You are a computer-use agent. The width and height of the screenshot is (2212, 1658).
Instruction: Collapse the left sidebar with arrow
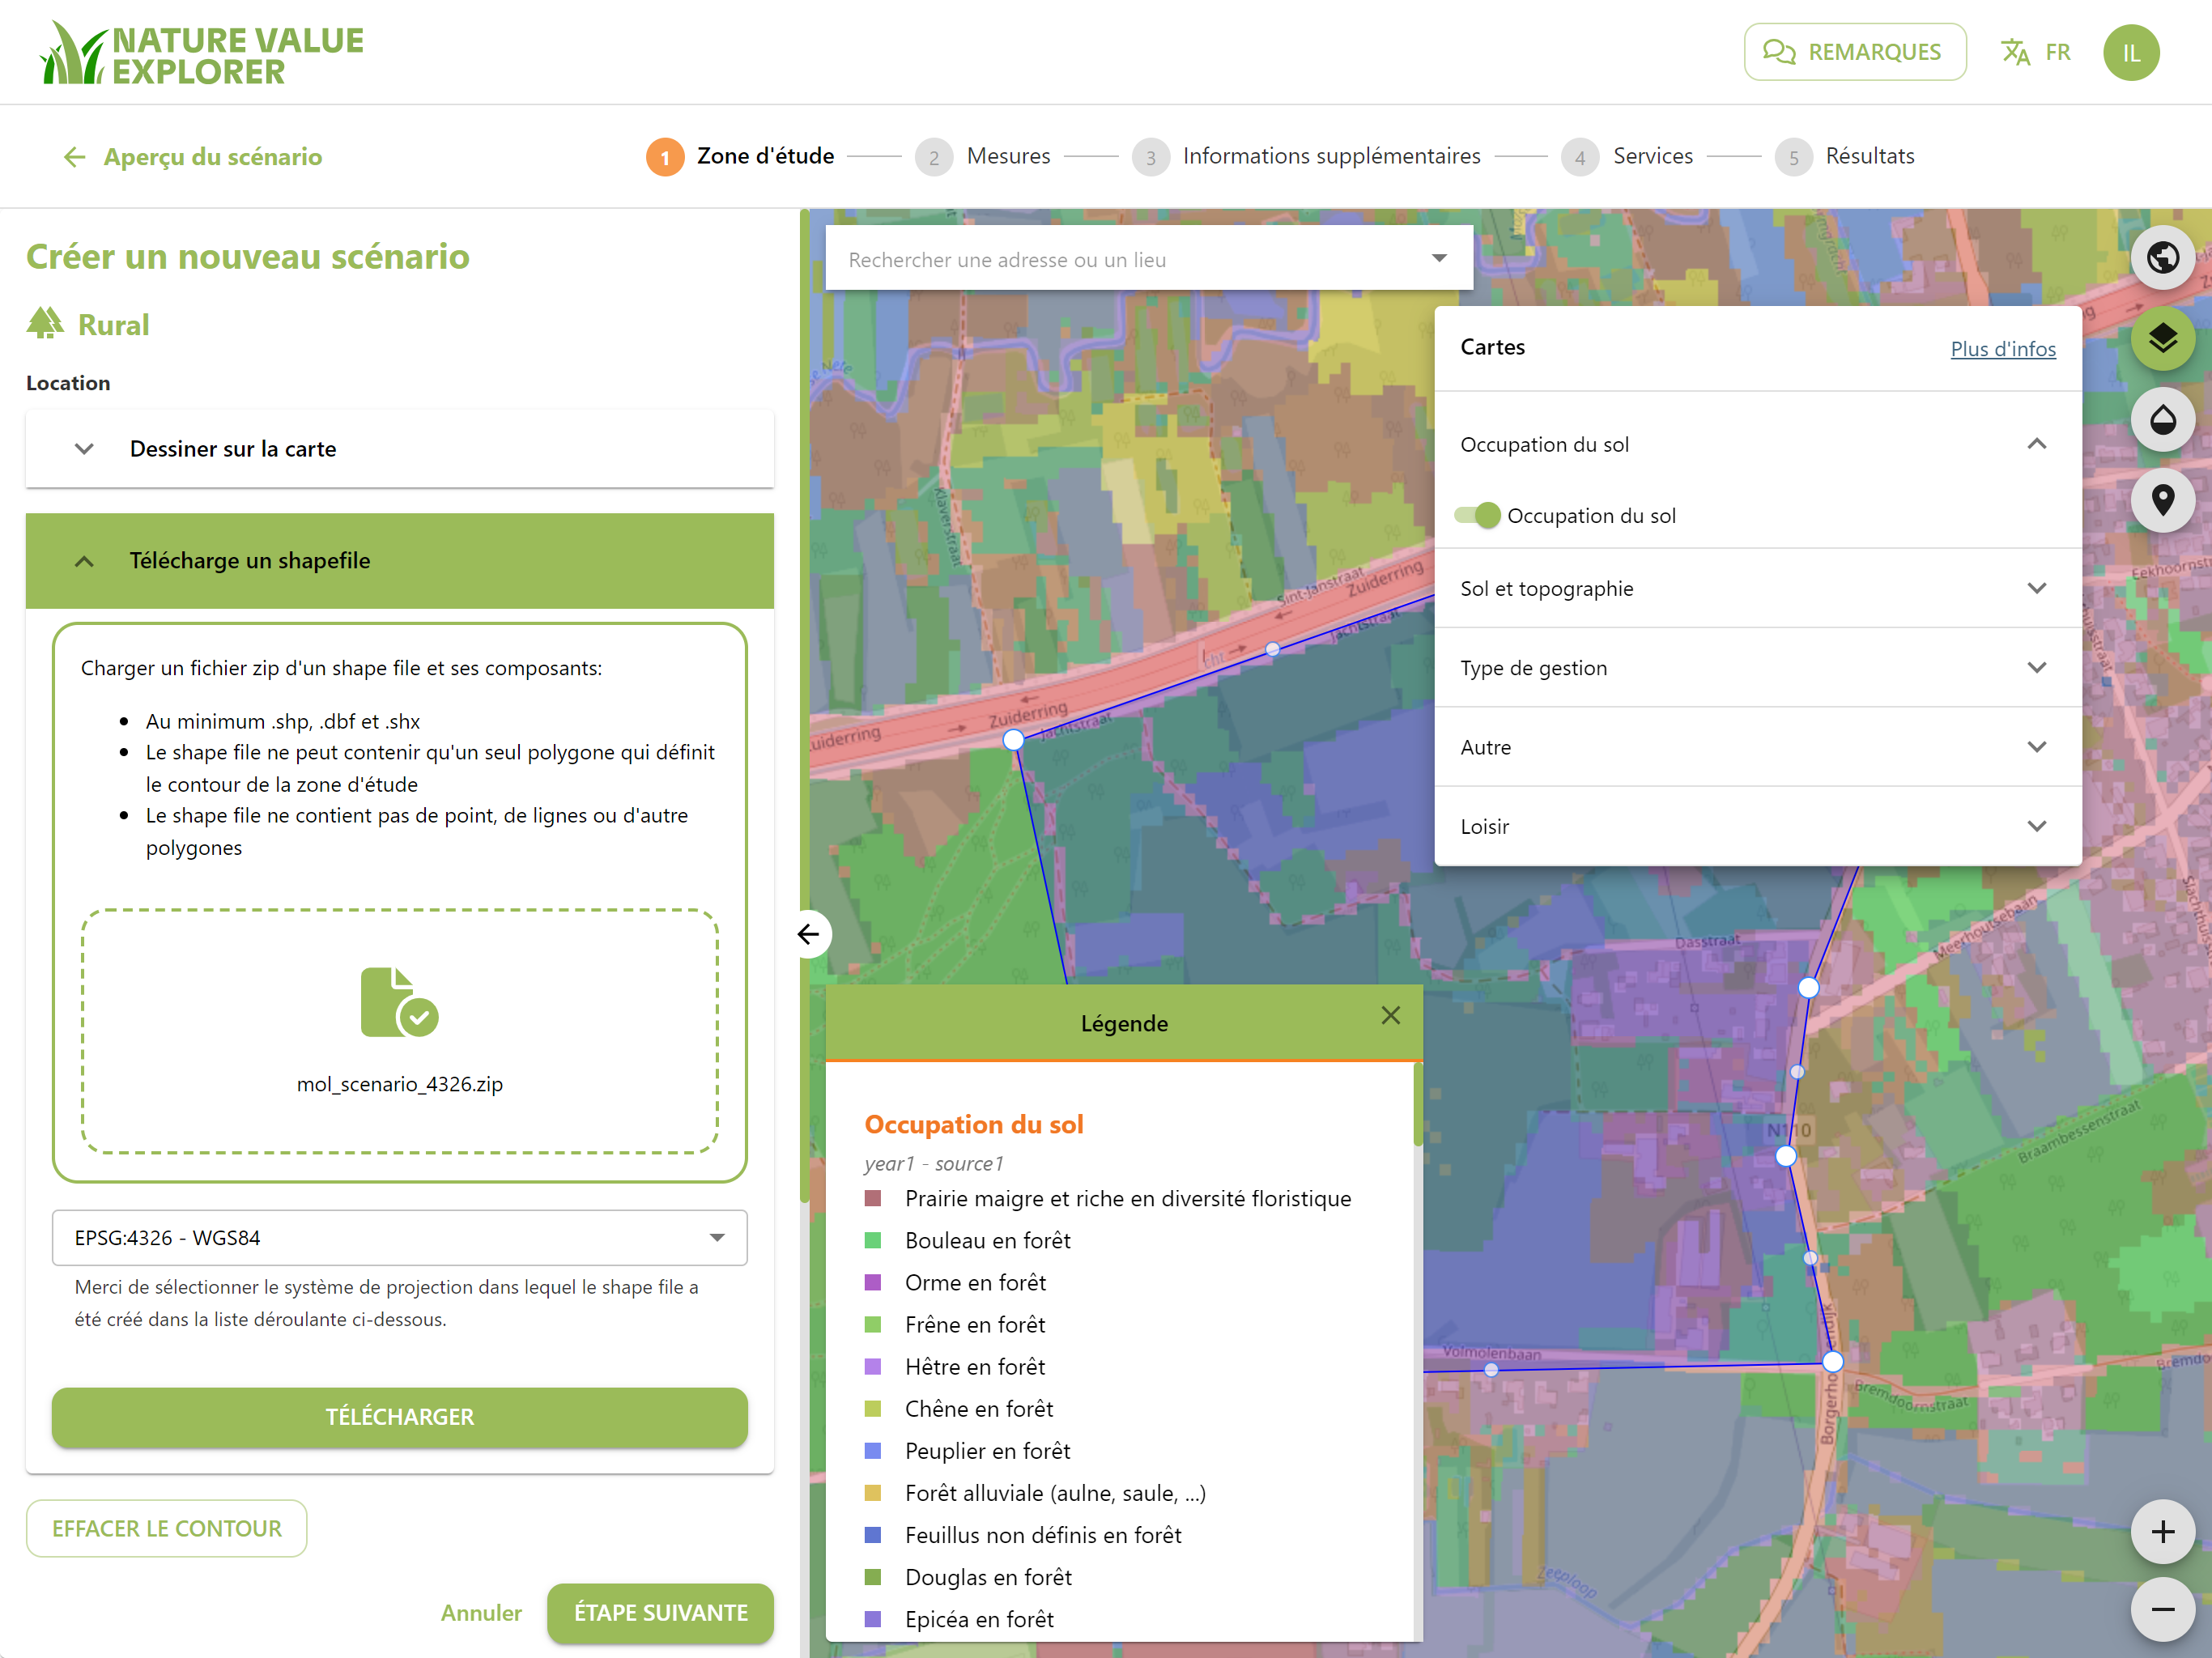pos(809,934)
